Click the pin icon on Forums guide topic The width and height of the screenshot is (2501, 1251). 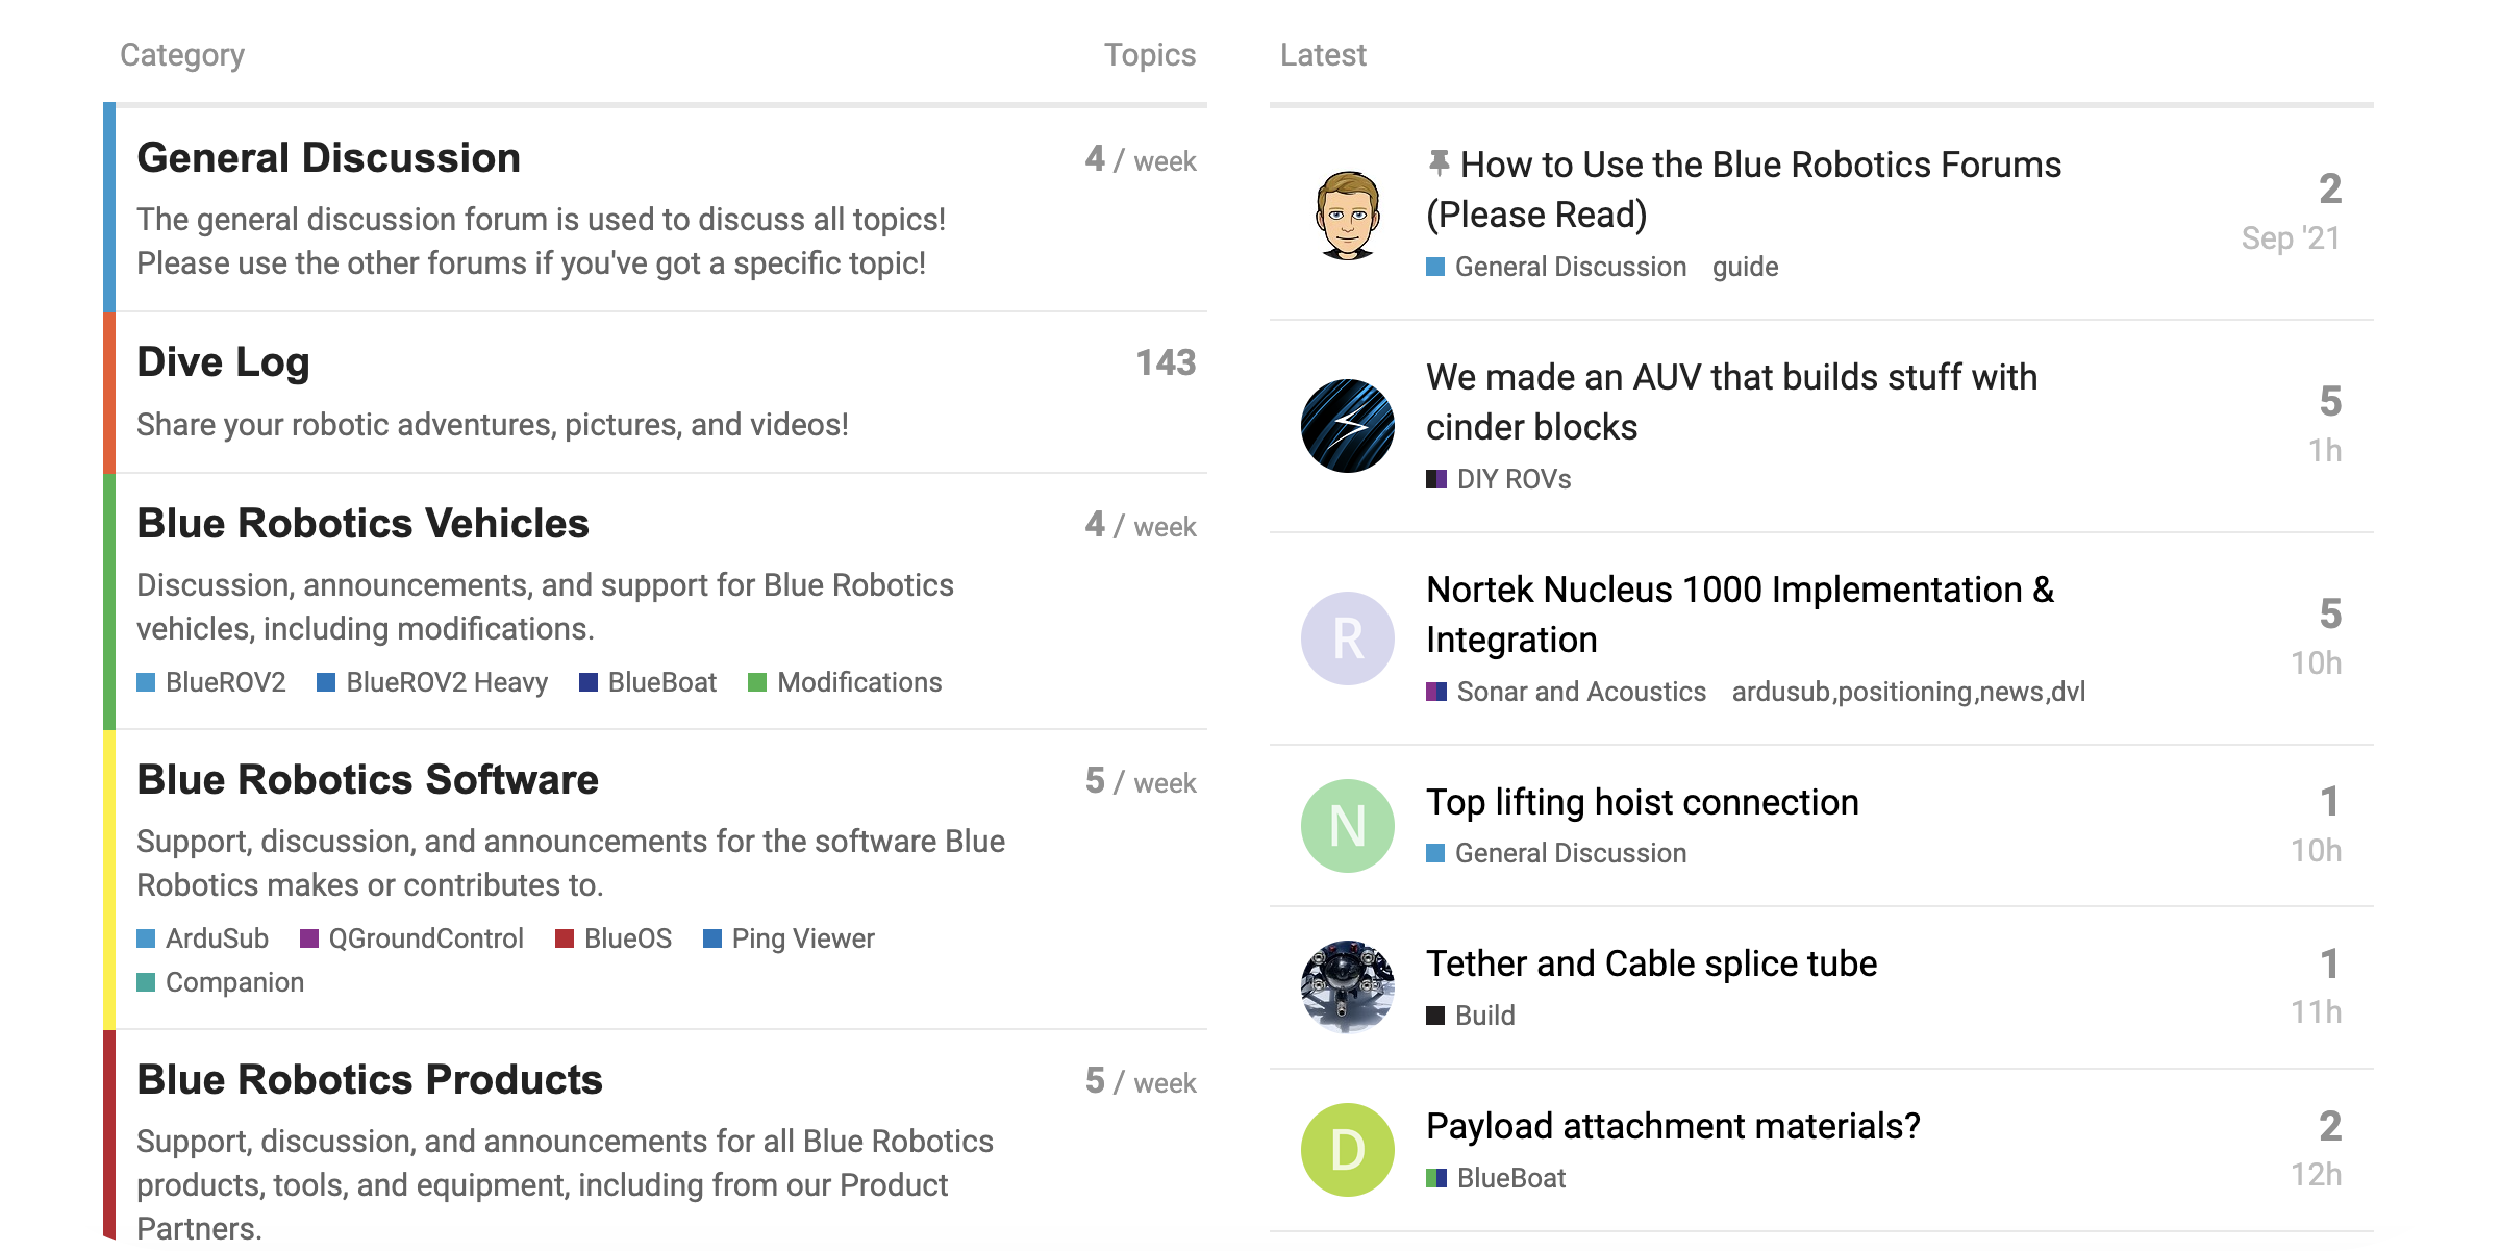tap(1438, 163)
